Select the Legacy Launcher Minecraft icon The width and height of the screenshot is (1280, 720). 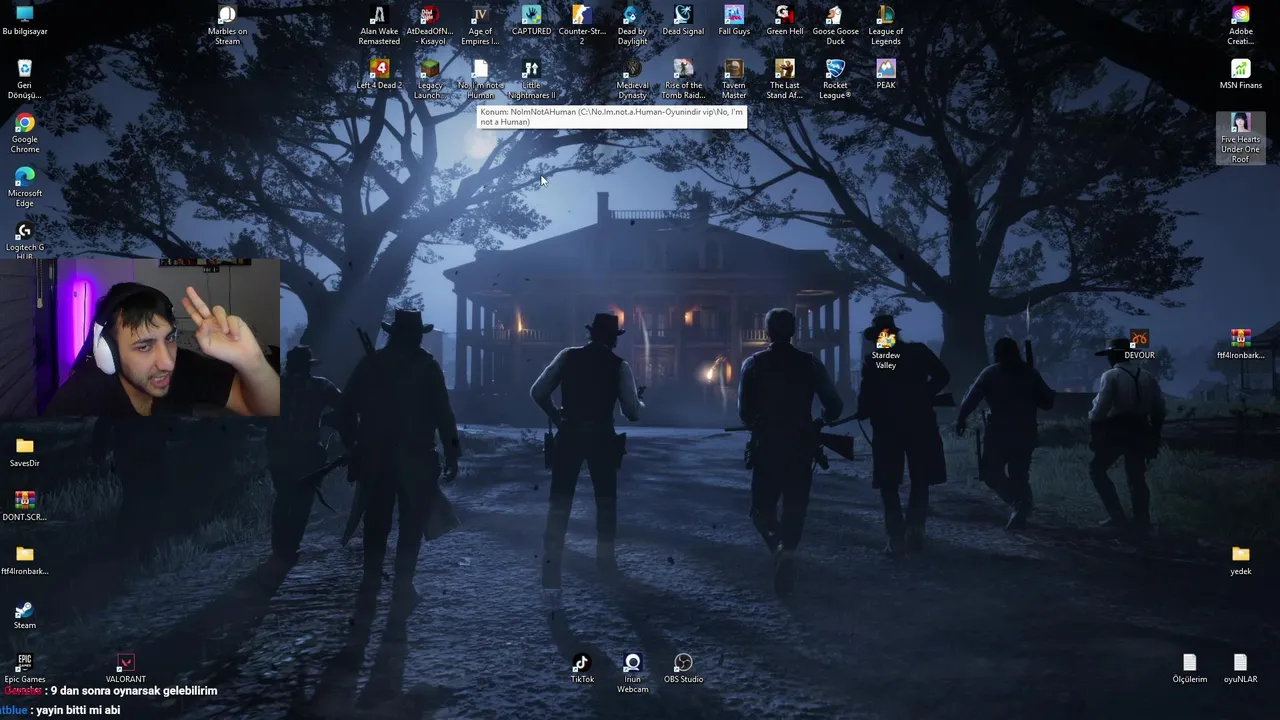(429, 79)
